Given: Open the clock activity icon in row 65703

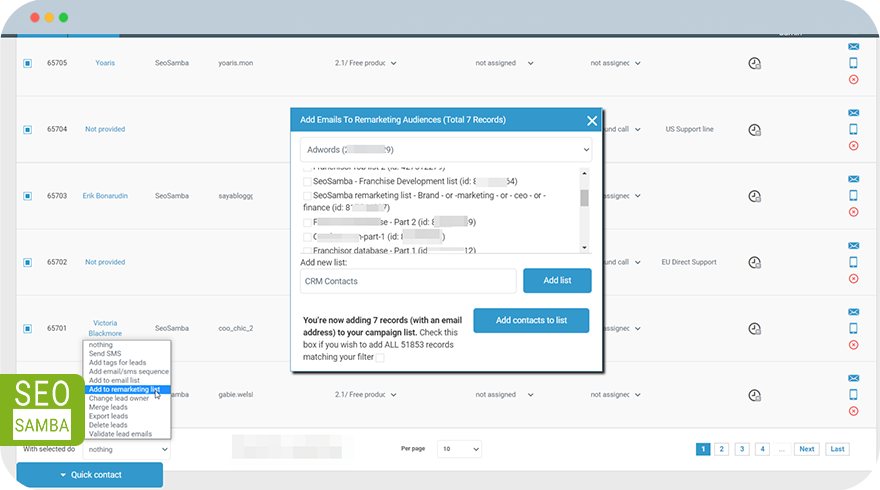Looking at the screenshot, I should pyautogui.click(x=754, y=196).
